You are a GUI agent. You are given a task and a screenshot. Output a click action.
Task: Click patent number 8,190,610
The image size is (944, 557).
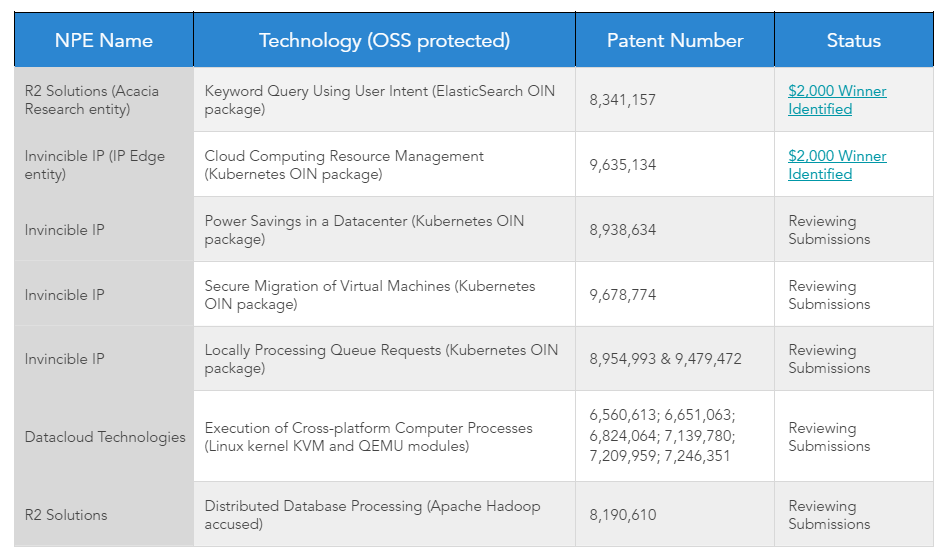pos(623,515)
